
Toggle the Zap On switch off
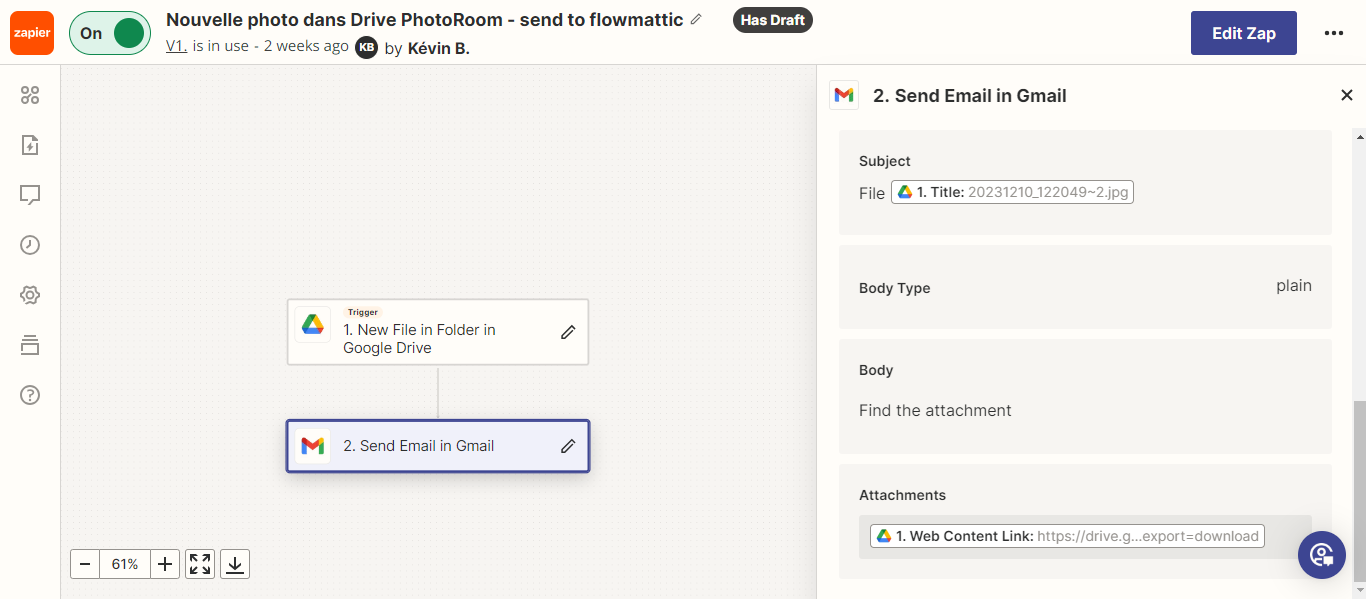108,33
